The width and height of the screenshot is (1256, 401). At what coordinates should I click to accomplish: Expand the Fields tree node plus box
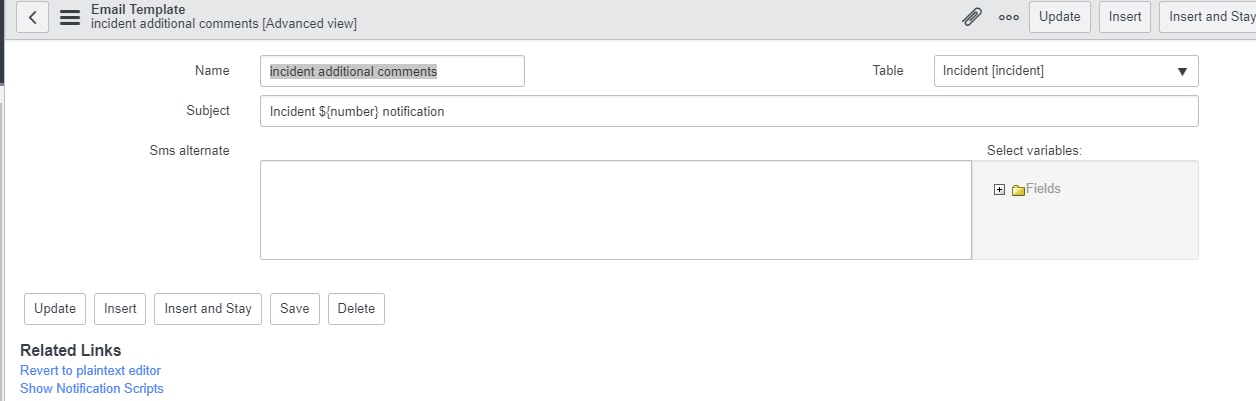999,189
